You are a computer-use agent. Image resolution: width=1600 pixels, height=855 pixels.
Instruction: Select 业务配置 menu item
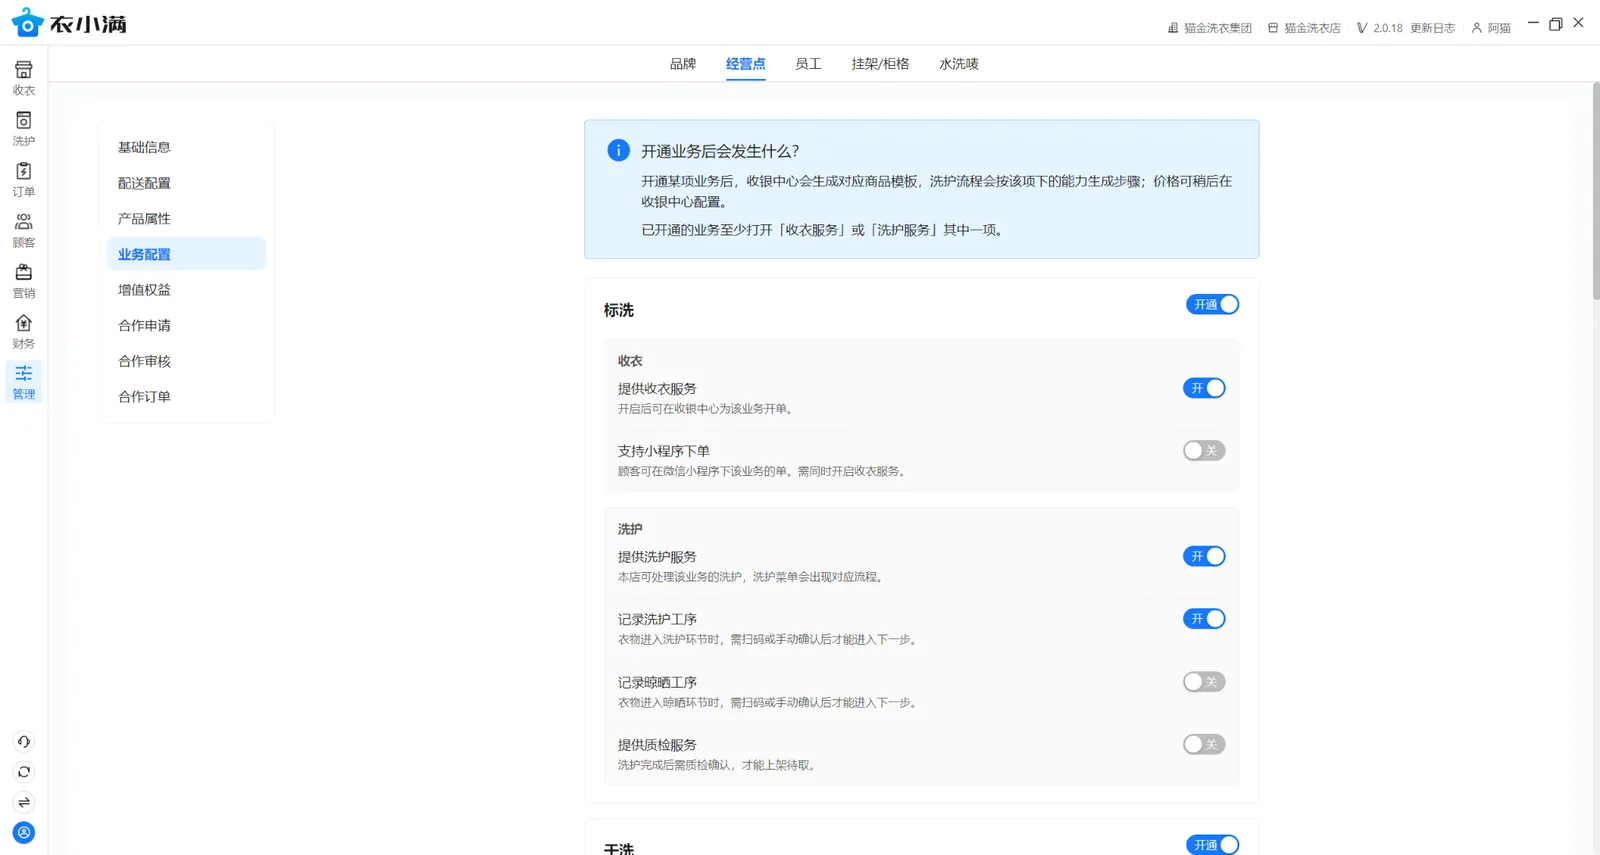tap(186, 254)
